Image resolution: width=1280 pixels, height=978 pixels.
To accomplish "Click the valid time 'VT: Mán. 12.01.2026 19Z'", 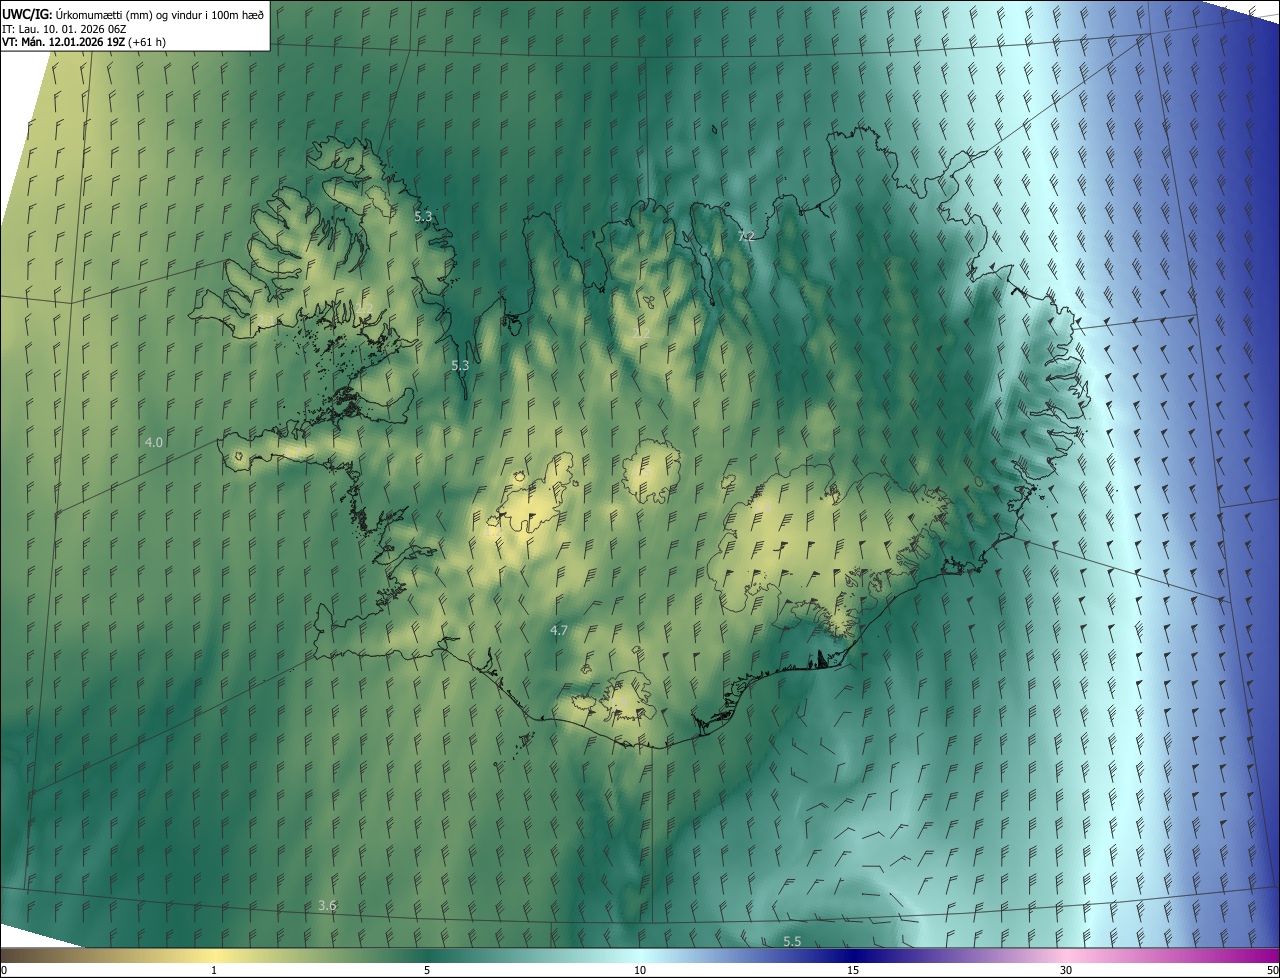I will click(63, 41).
